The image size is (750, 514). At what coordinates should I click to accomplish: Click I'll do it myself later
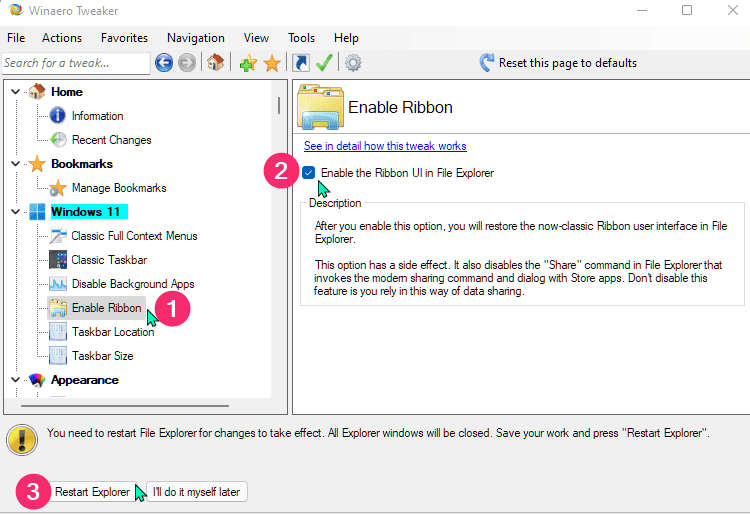(196, 492)
